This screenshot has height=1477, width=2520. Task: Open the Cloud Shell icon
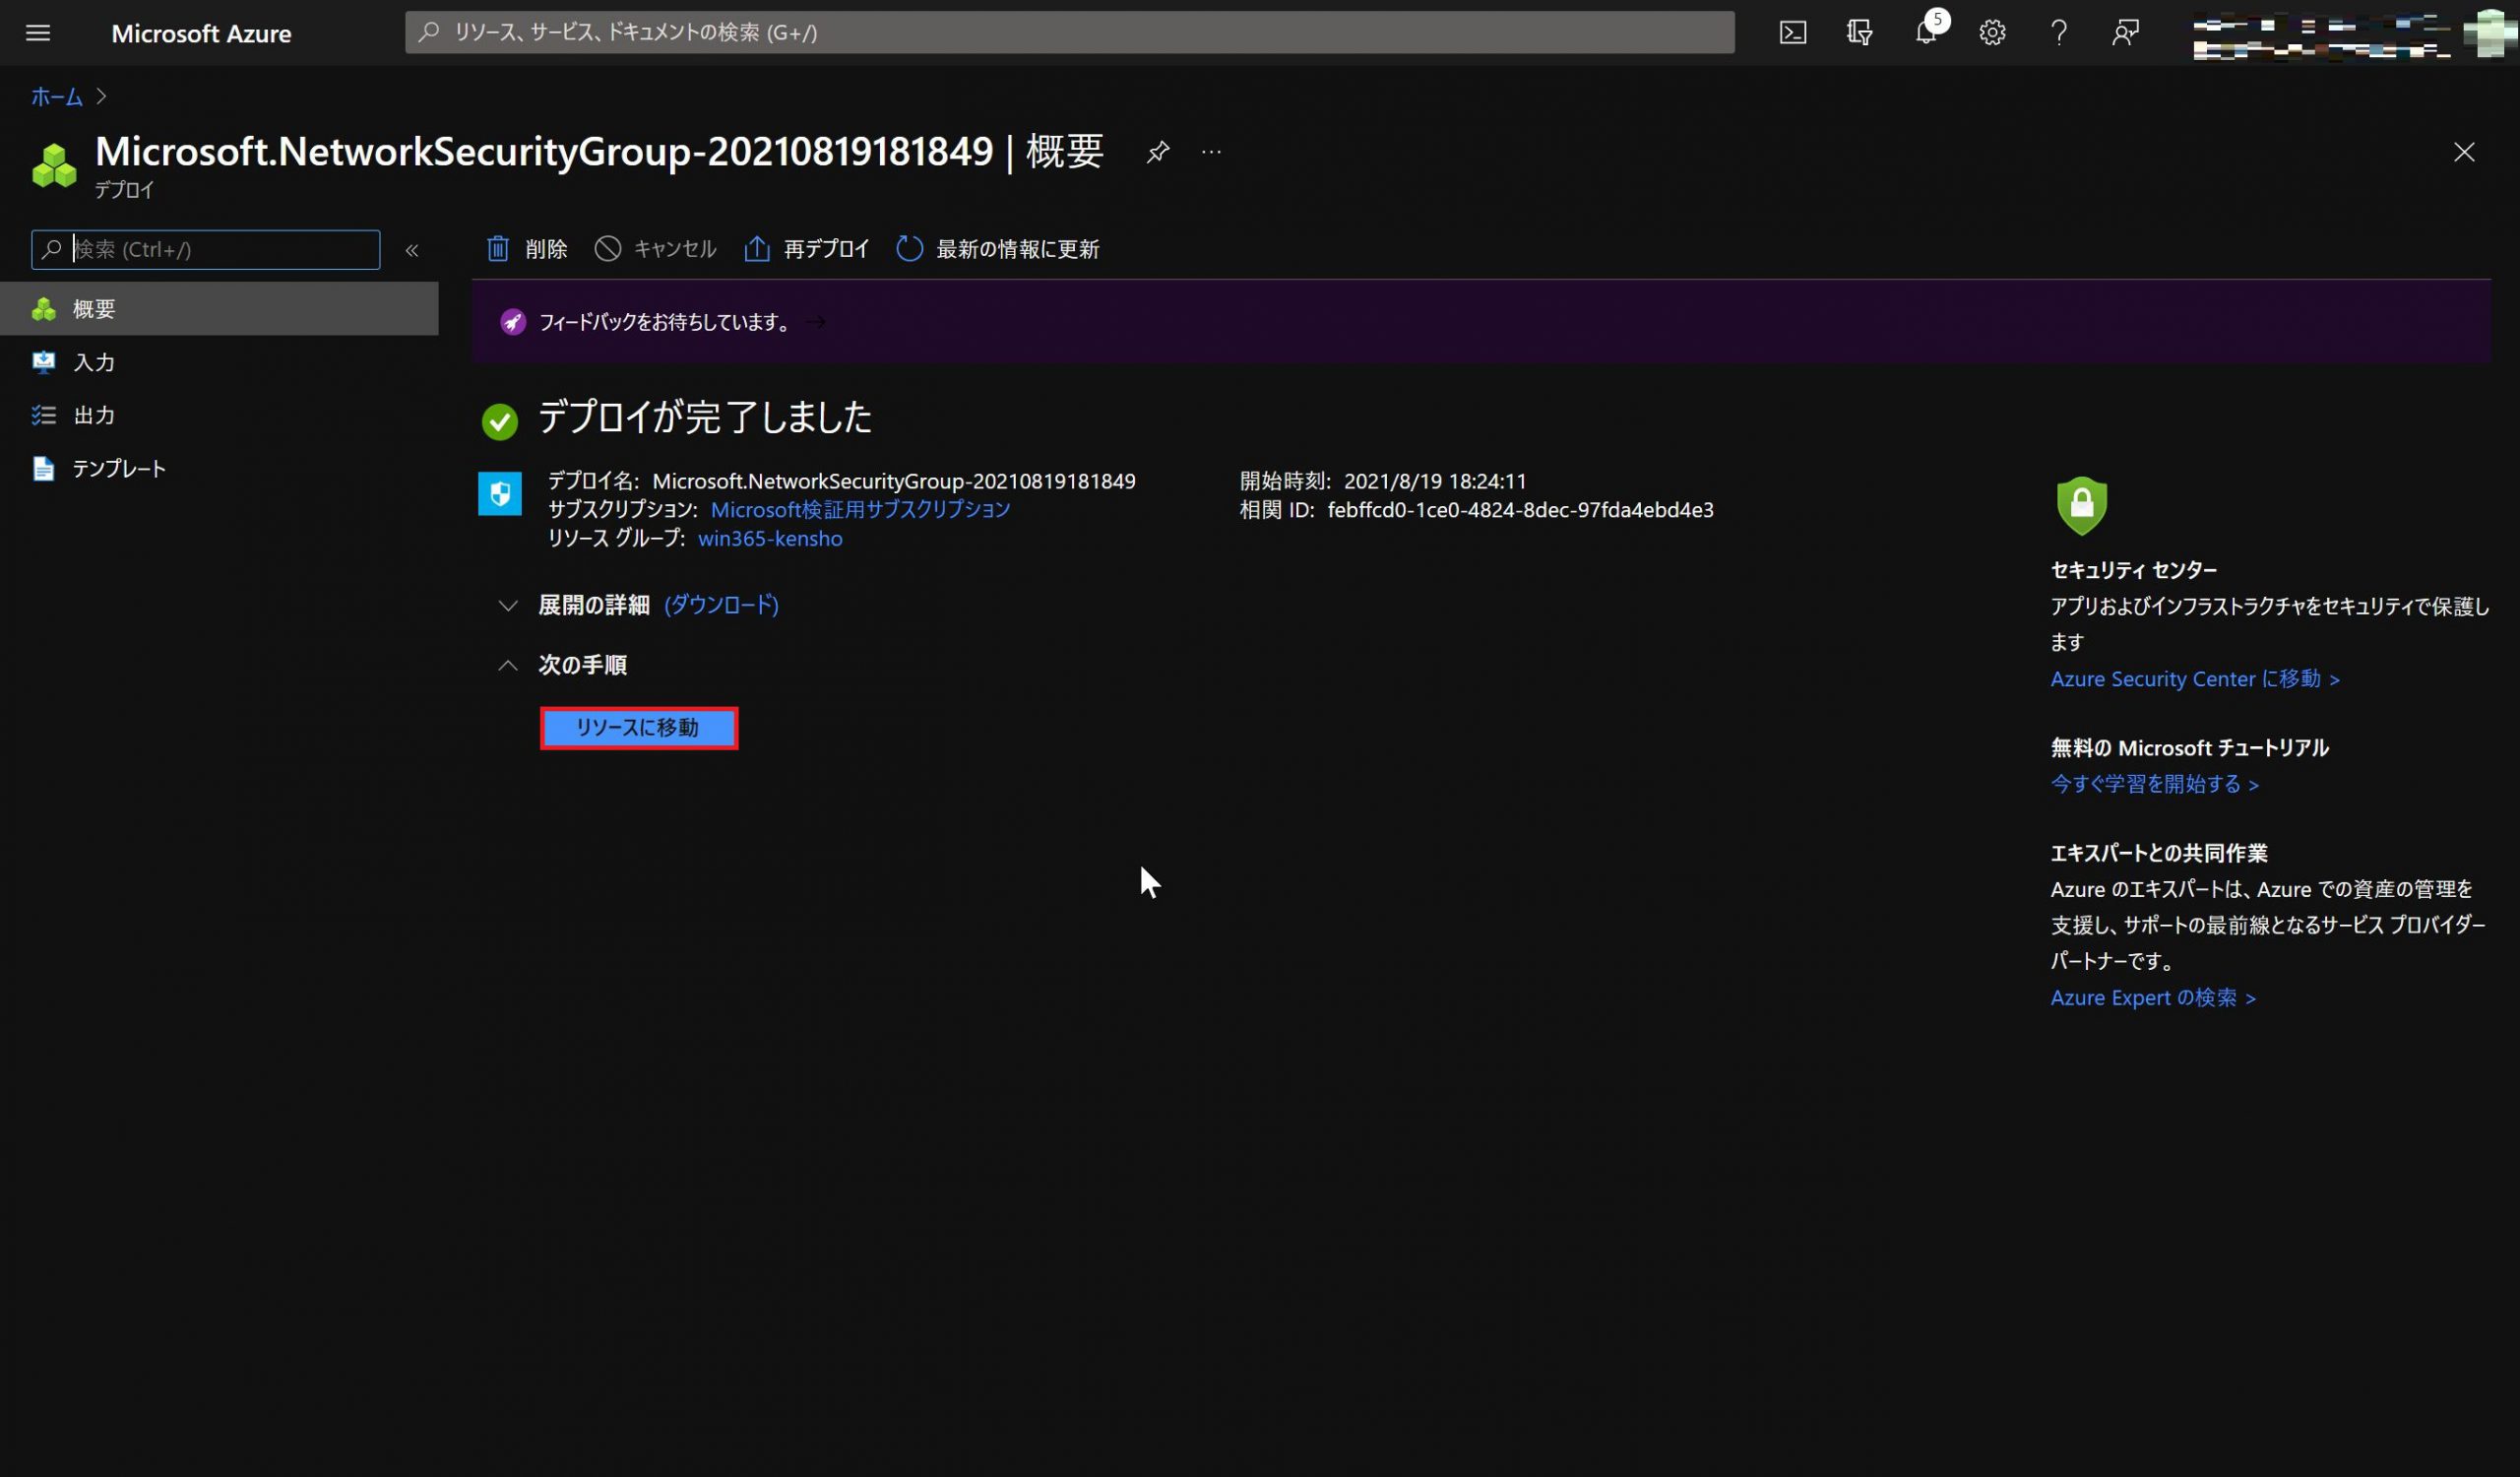(x=1792, y=33)
